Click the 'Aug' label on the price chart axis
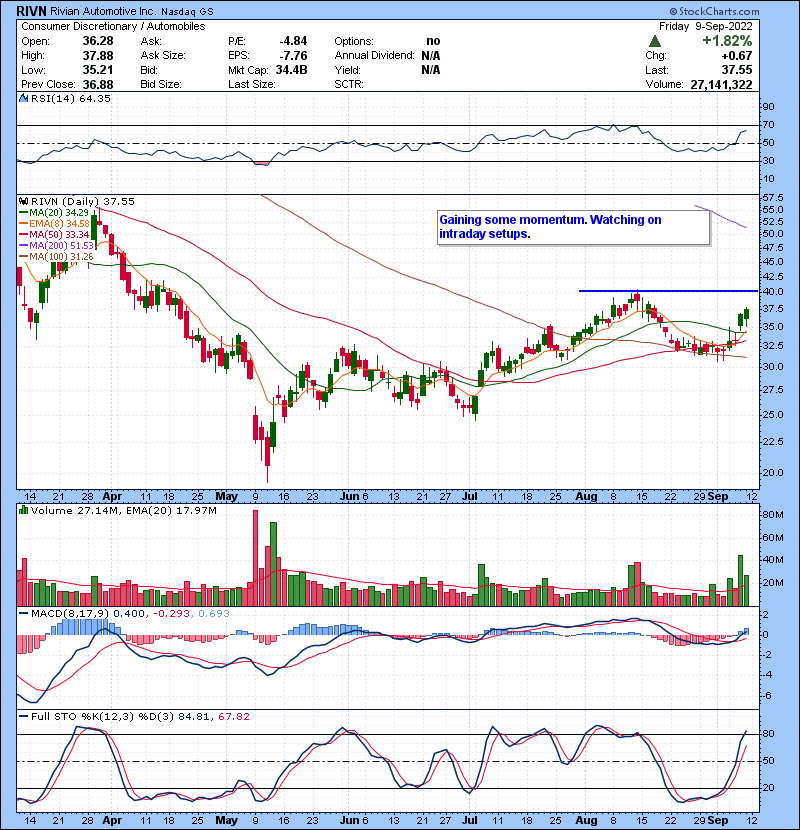The width and height of the screenshot is (800, 830). pos(586,497)
